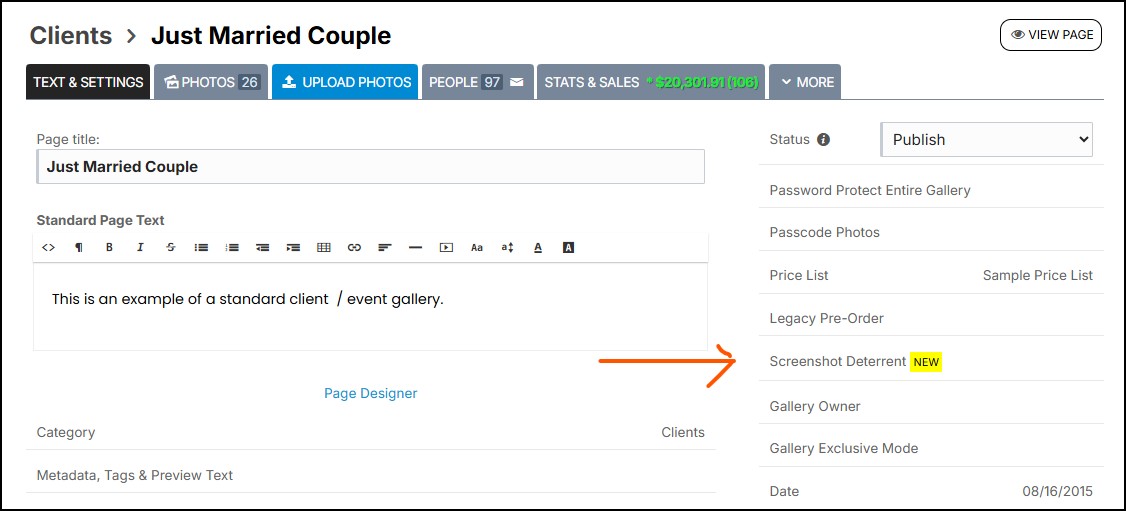Screen dimensions: 1126x511
Task: Expand the MORE tab menu
Action: click(805, 82)
